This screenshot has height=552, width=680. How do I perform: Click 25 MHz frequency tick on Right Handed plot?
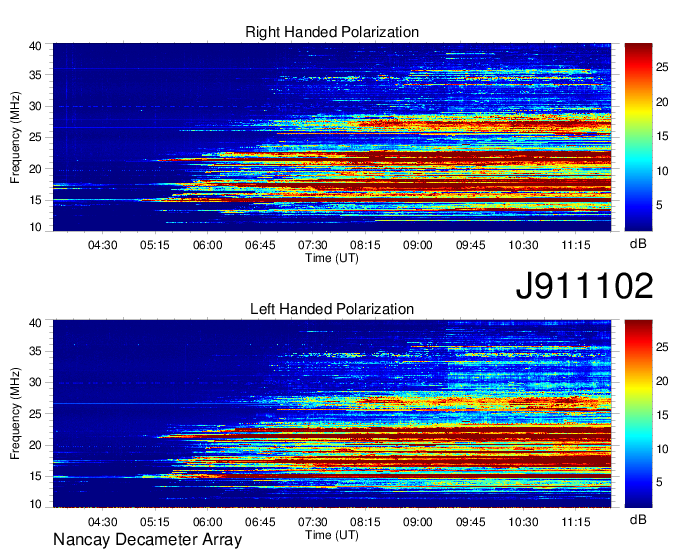coord(36,137)
